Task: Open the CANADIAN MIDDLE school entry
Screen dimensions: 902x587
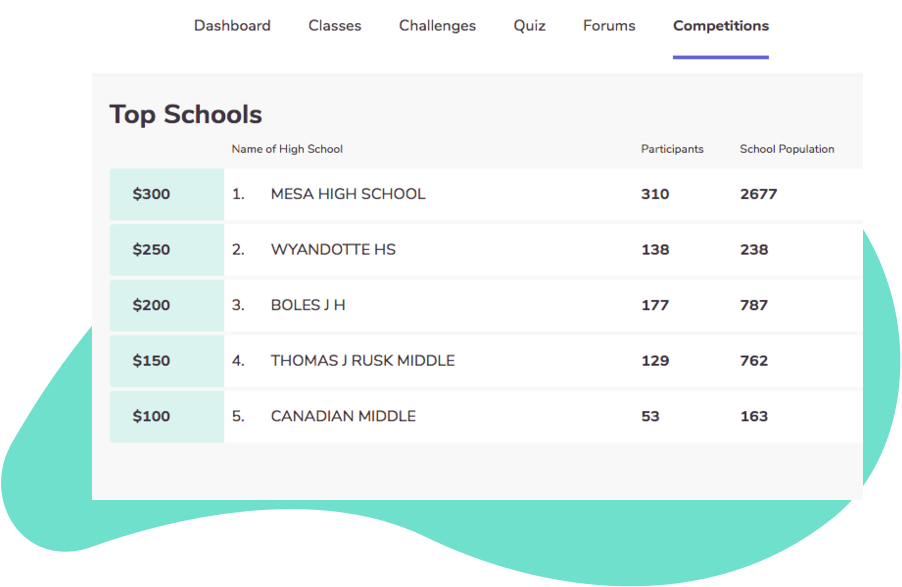Action: tap(343, 416)
